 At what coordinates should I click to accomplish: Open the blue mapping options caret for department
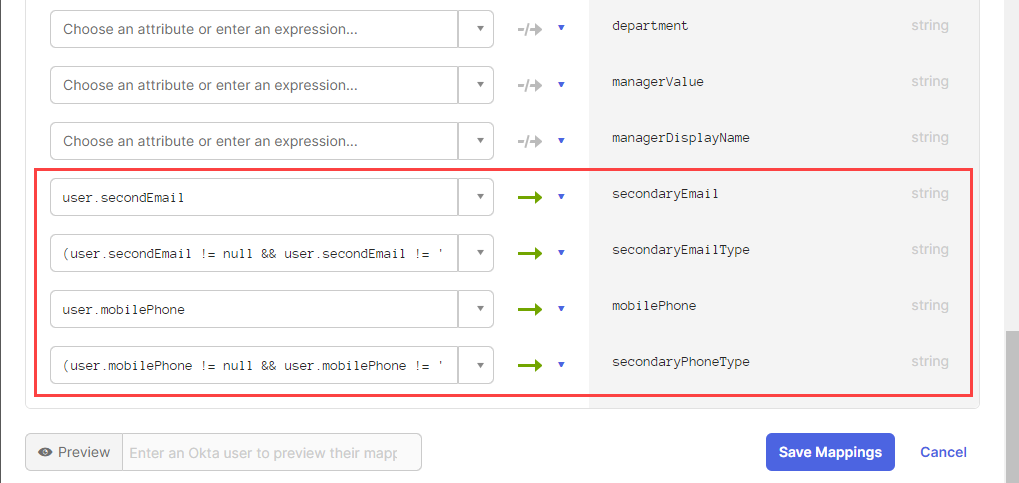pyautogui.click(x=561, y=29)
